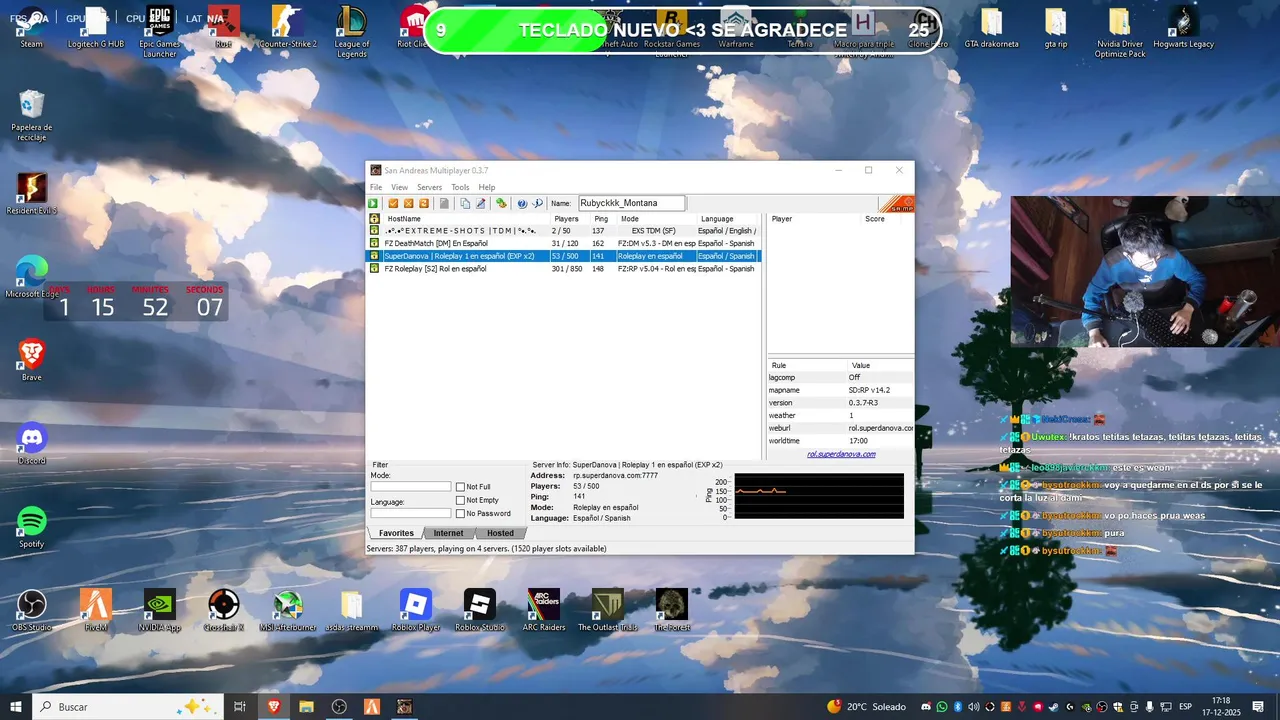Image resolution: width=1280 pixels, height=720 pixels.
Task: Open Papelera de reciclaje icon
Action: (x=32, y=115)
